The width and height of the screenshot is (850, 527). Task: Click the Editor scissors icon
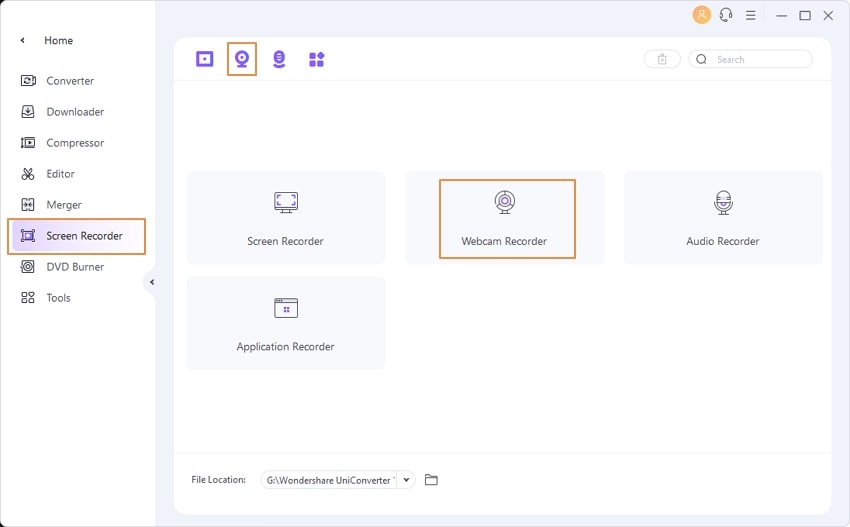tap(28, 174)
